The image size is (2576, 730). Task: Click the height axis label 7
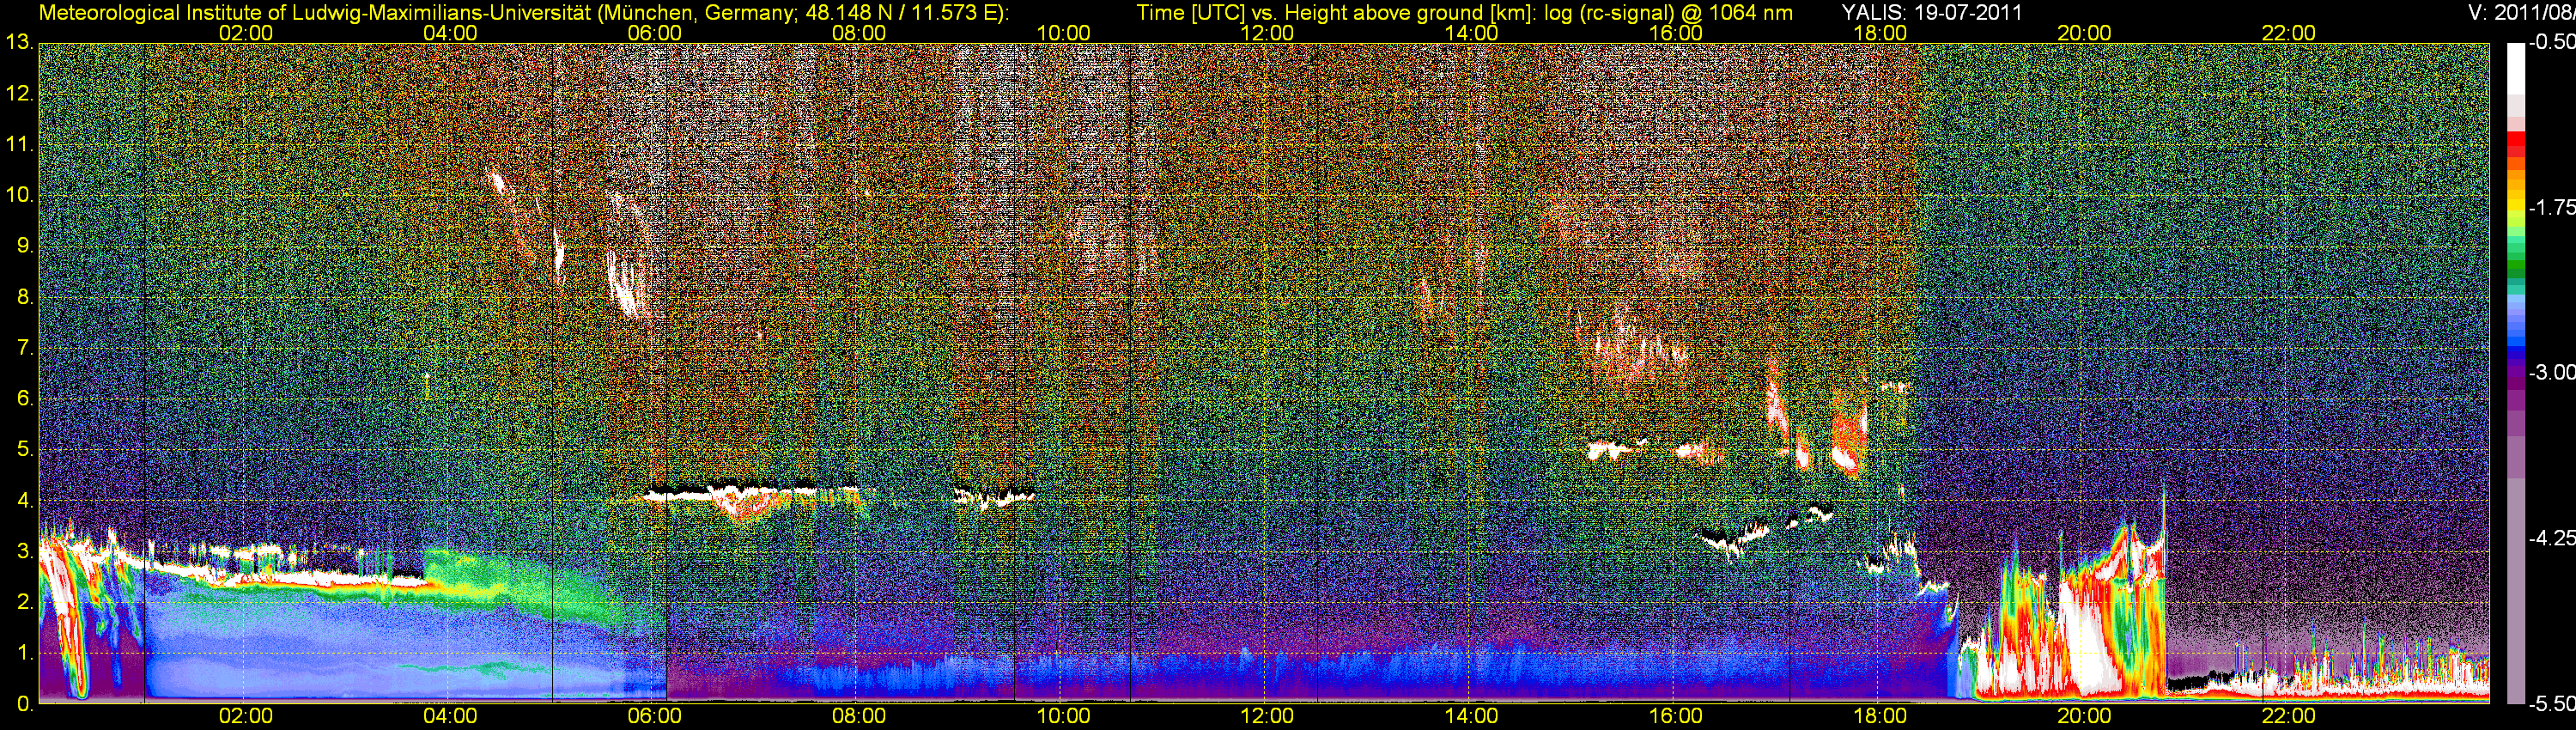(x=24, y=348)
